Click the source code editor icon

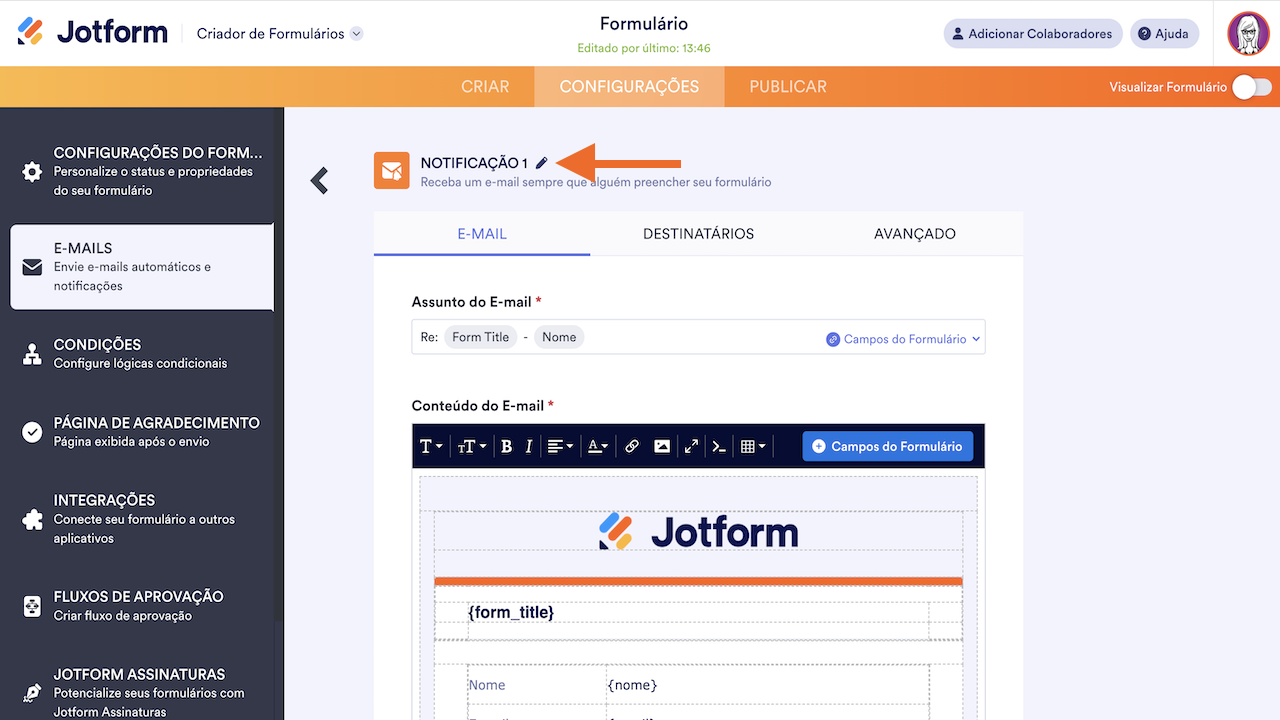pos(719,447)
